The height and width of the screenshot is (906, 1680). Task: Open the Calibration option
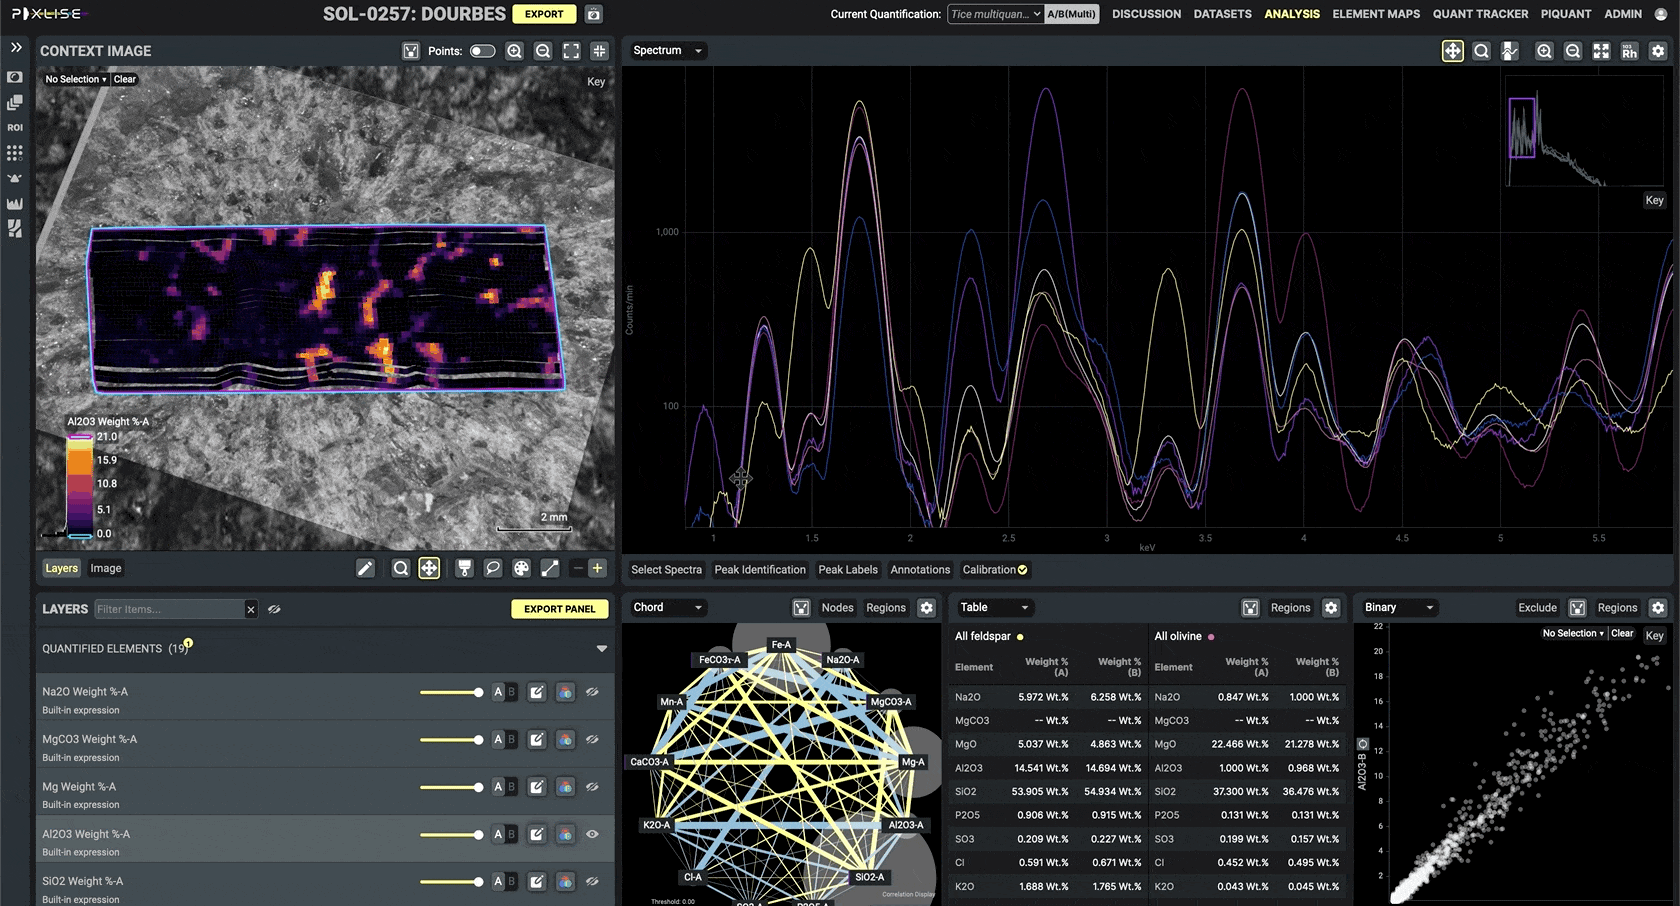[995, 570]
